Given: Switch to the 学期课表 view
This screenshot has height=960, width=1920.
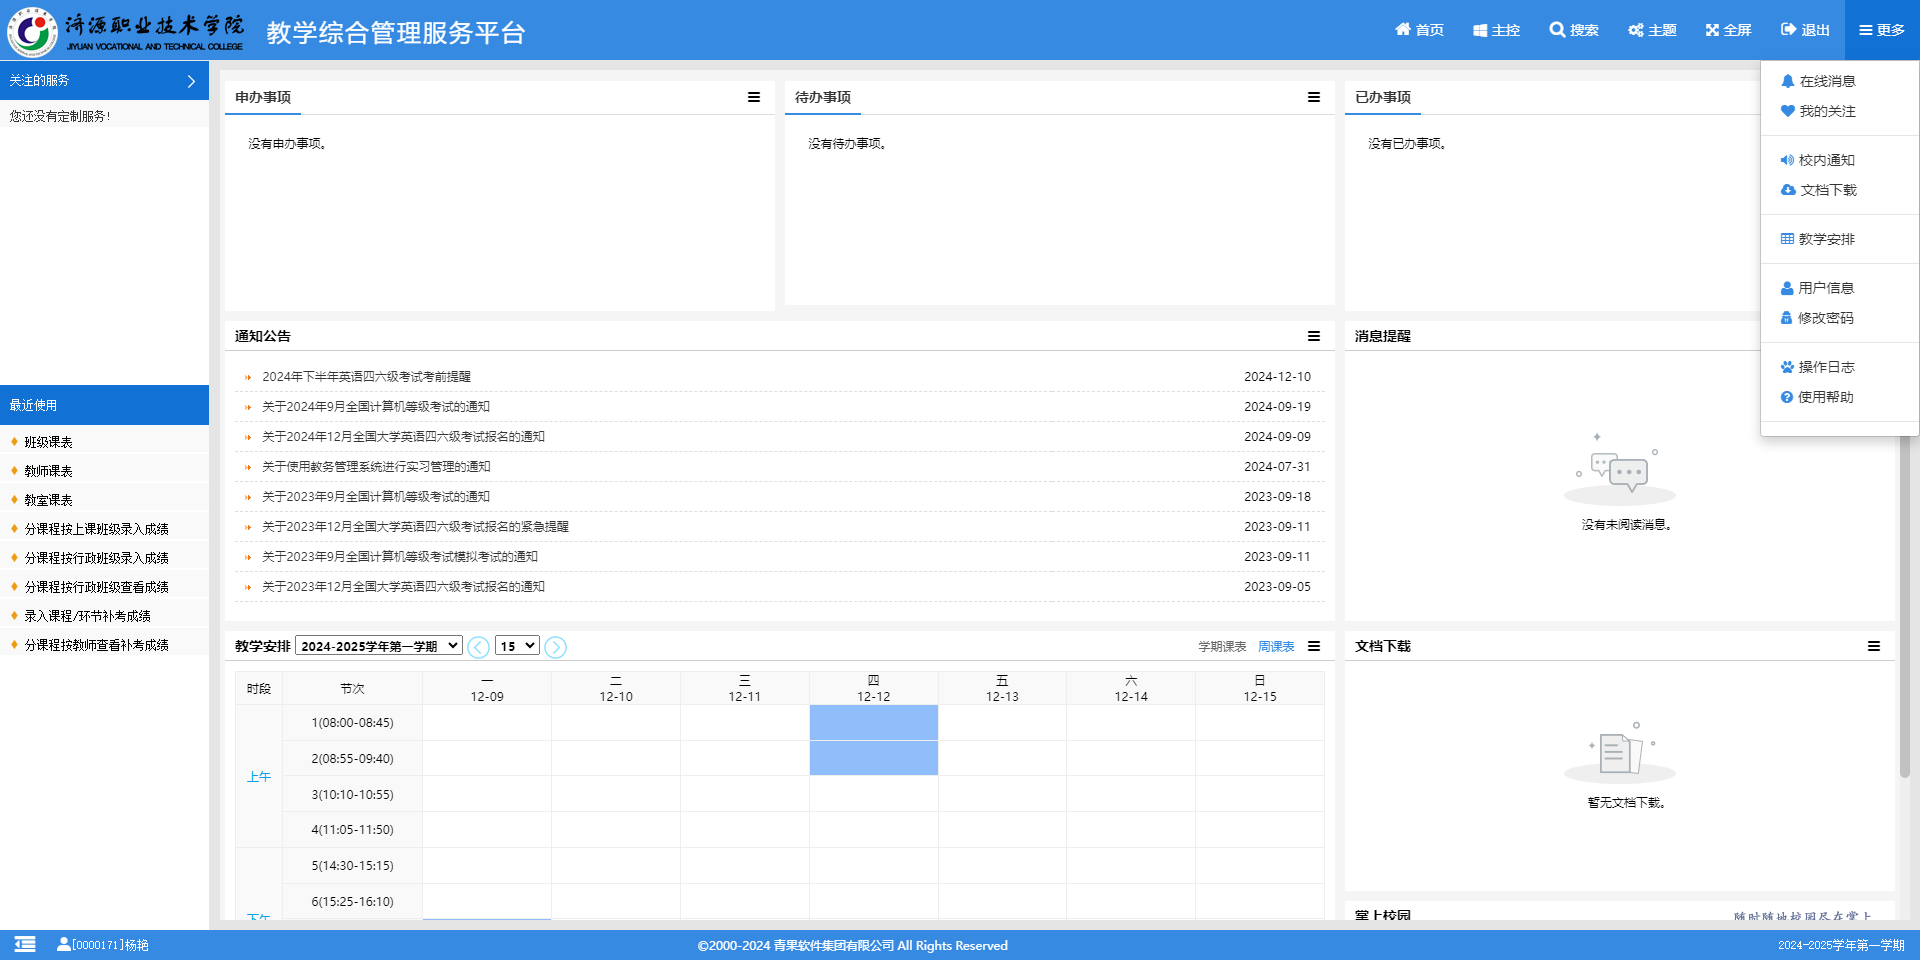Looking at the screenshot, I should pyautogui.click(x=1222, y=647).
